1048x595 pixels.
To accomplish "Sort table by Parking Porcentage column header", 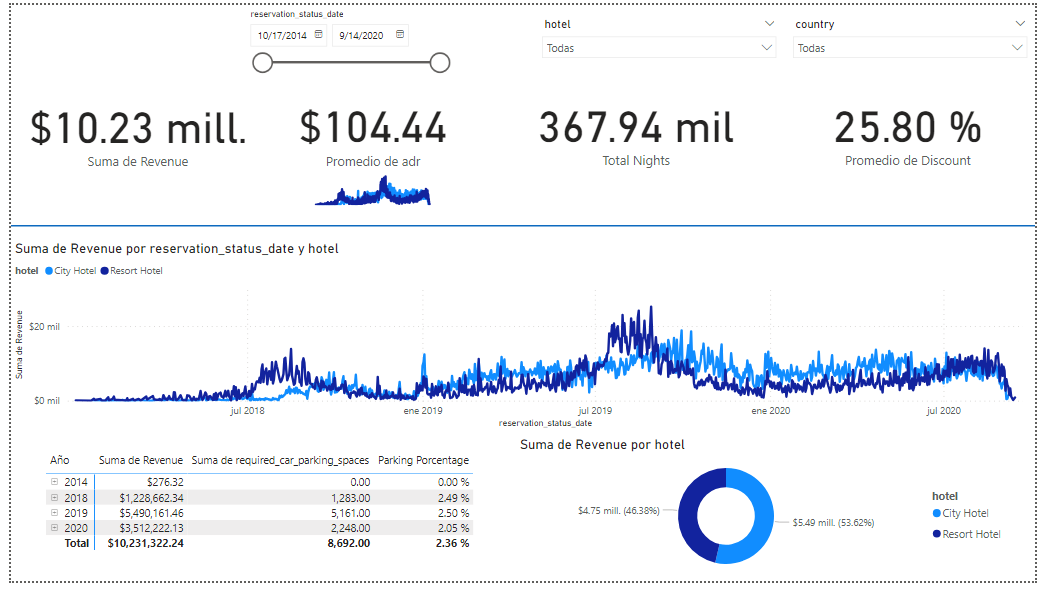I will pos(423,460).
